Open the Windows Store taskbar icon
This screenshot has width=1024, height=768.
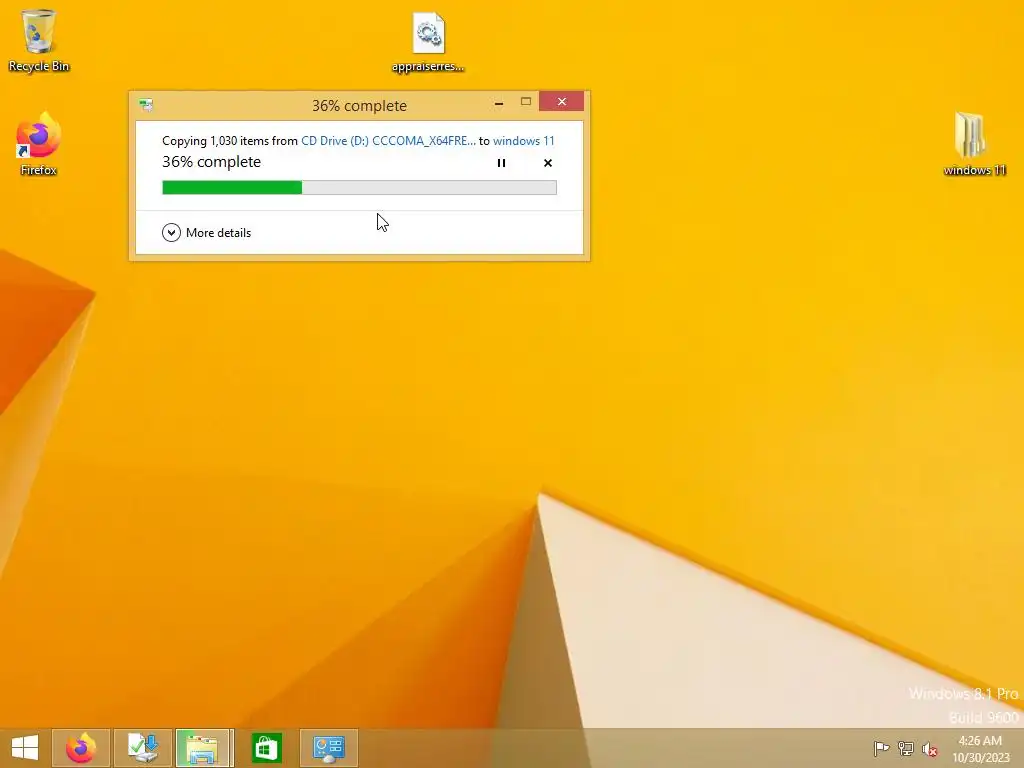[x=266, y=748]
